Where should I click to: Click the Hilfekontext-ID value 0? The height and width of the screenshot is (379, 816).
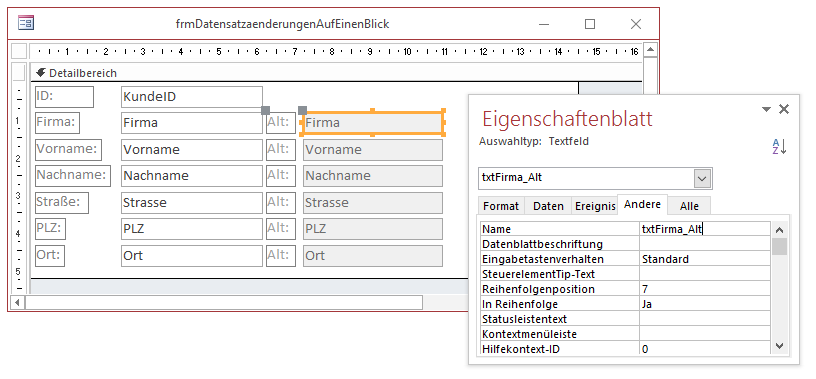click(x=705, y=348)
